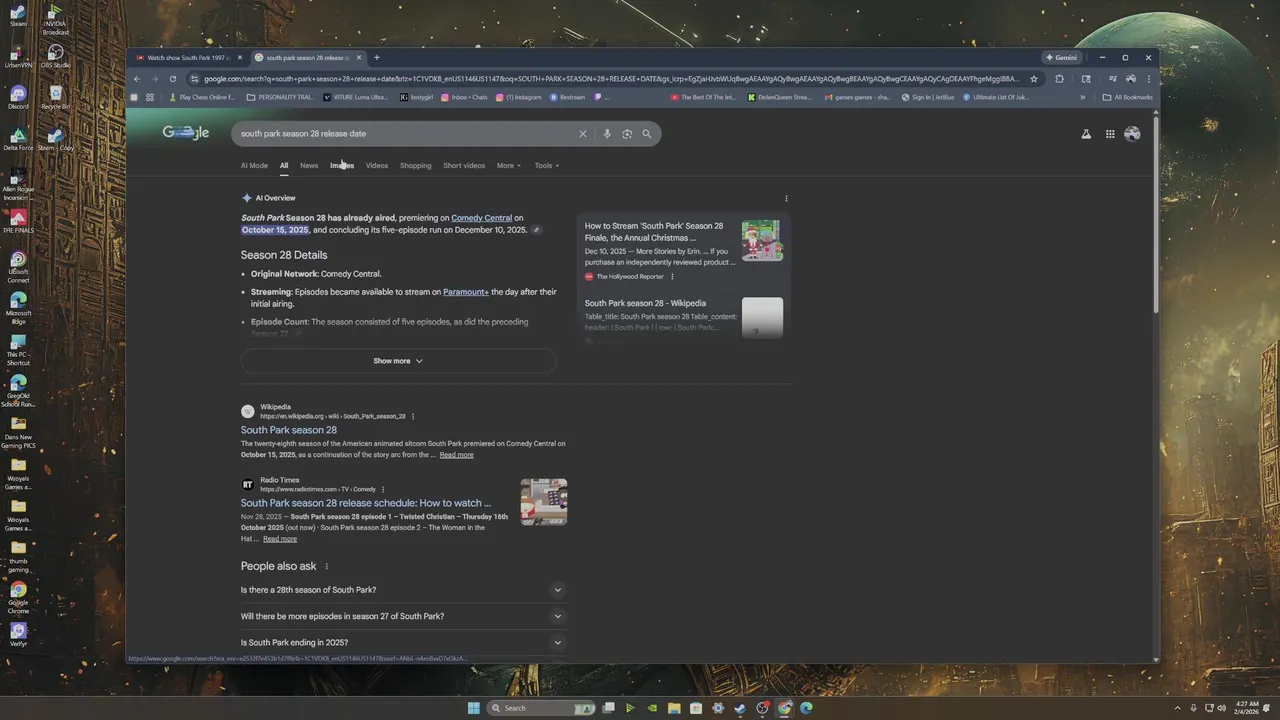The width and height of the screenshot is (1280, 720).
Task: Switch to the Images results tab
Action: [342, 166]
